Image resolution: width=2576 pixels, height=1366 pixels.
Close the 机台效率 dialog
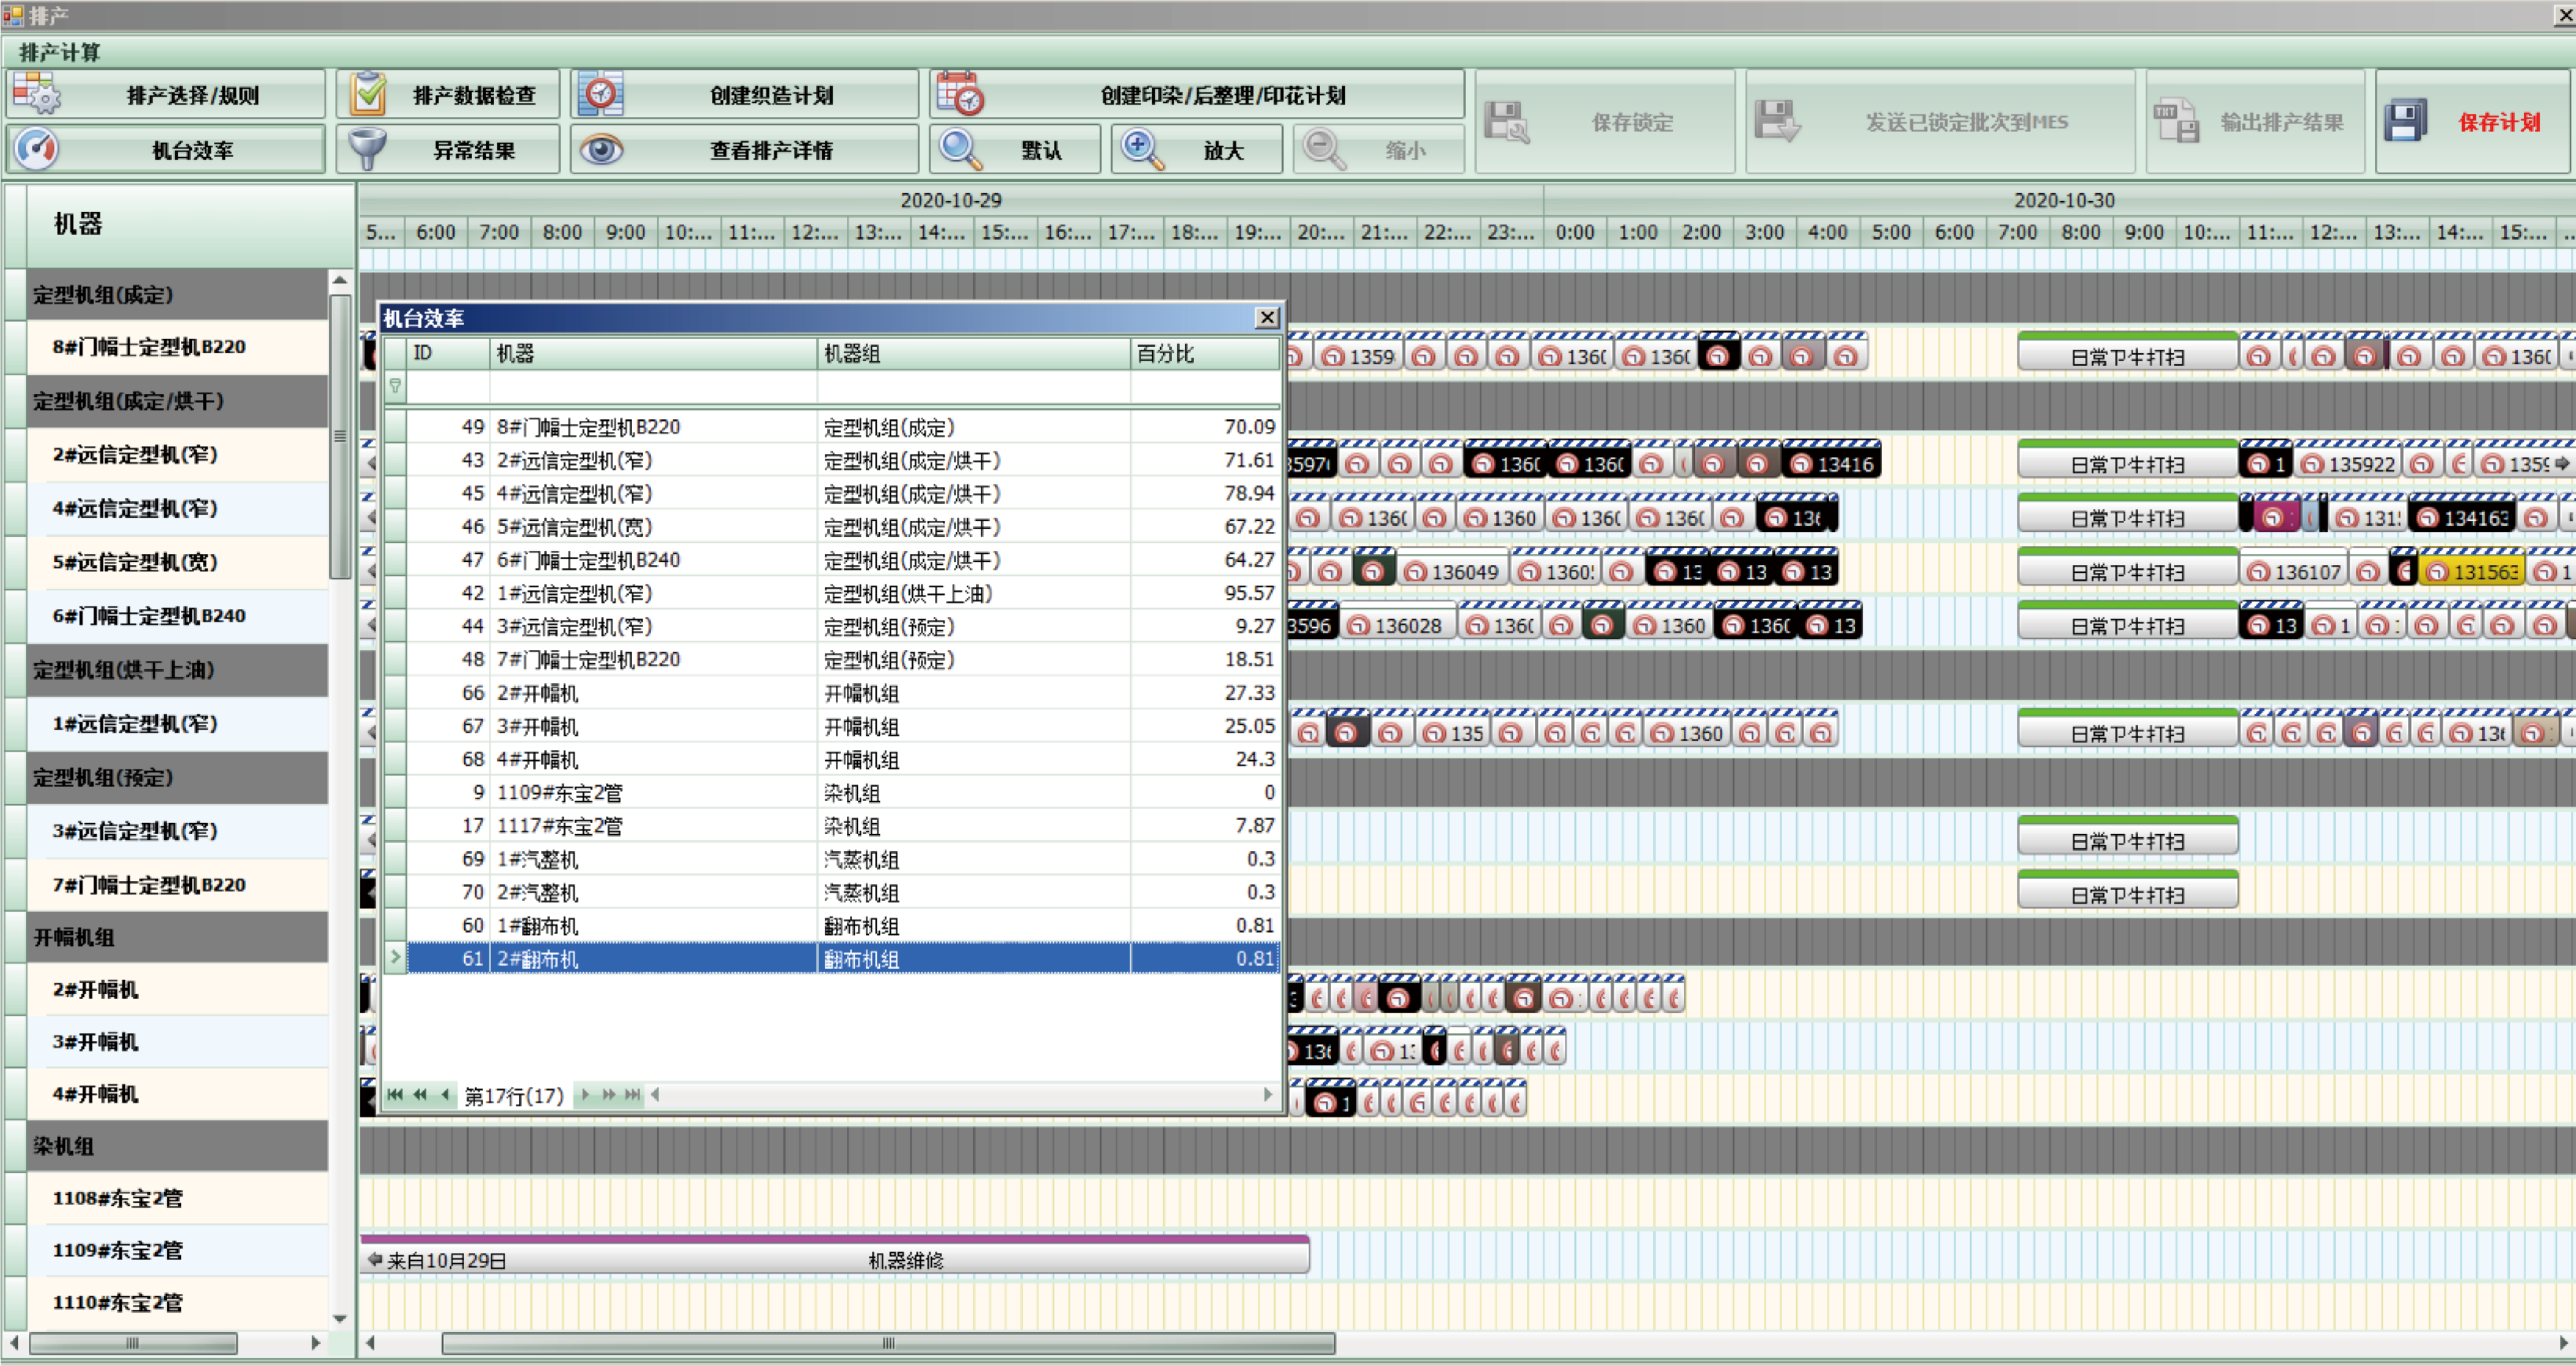pos(1267,318)
